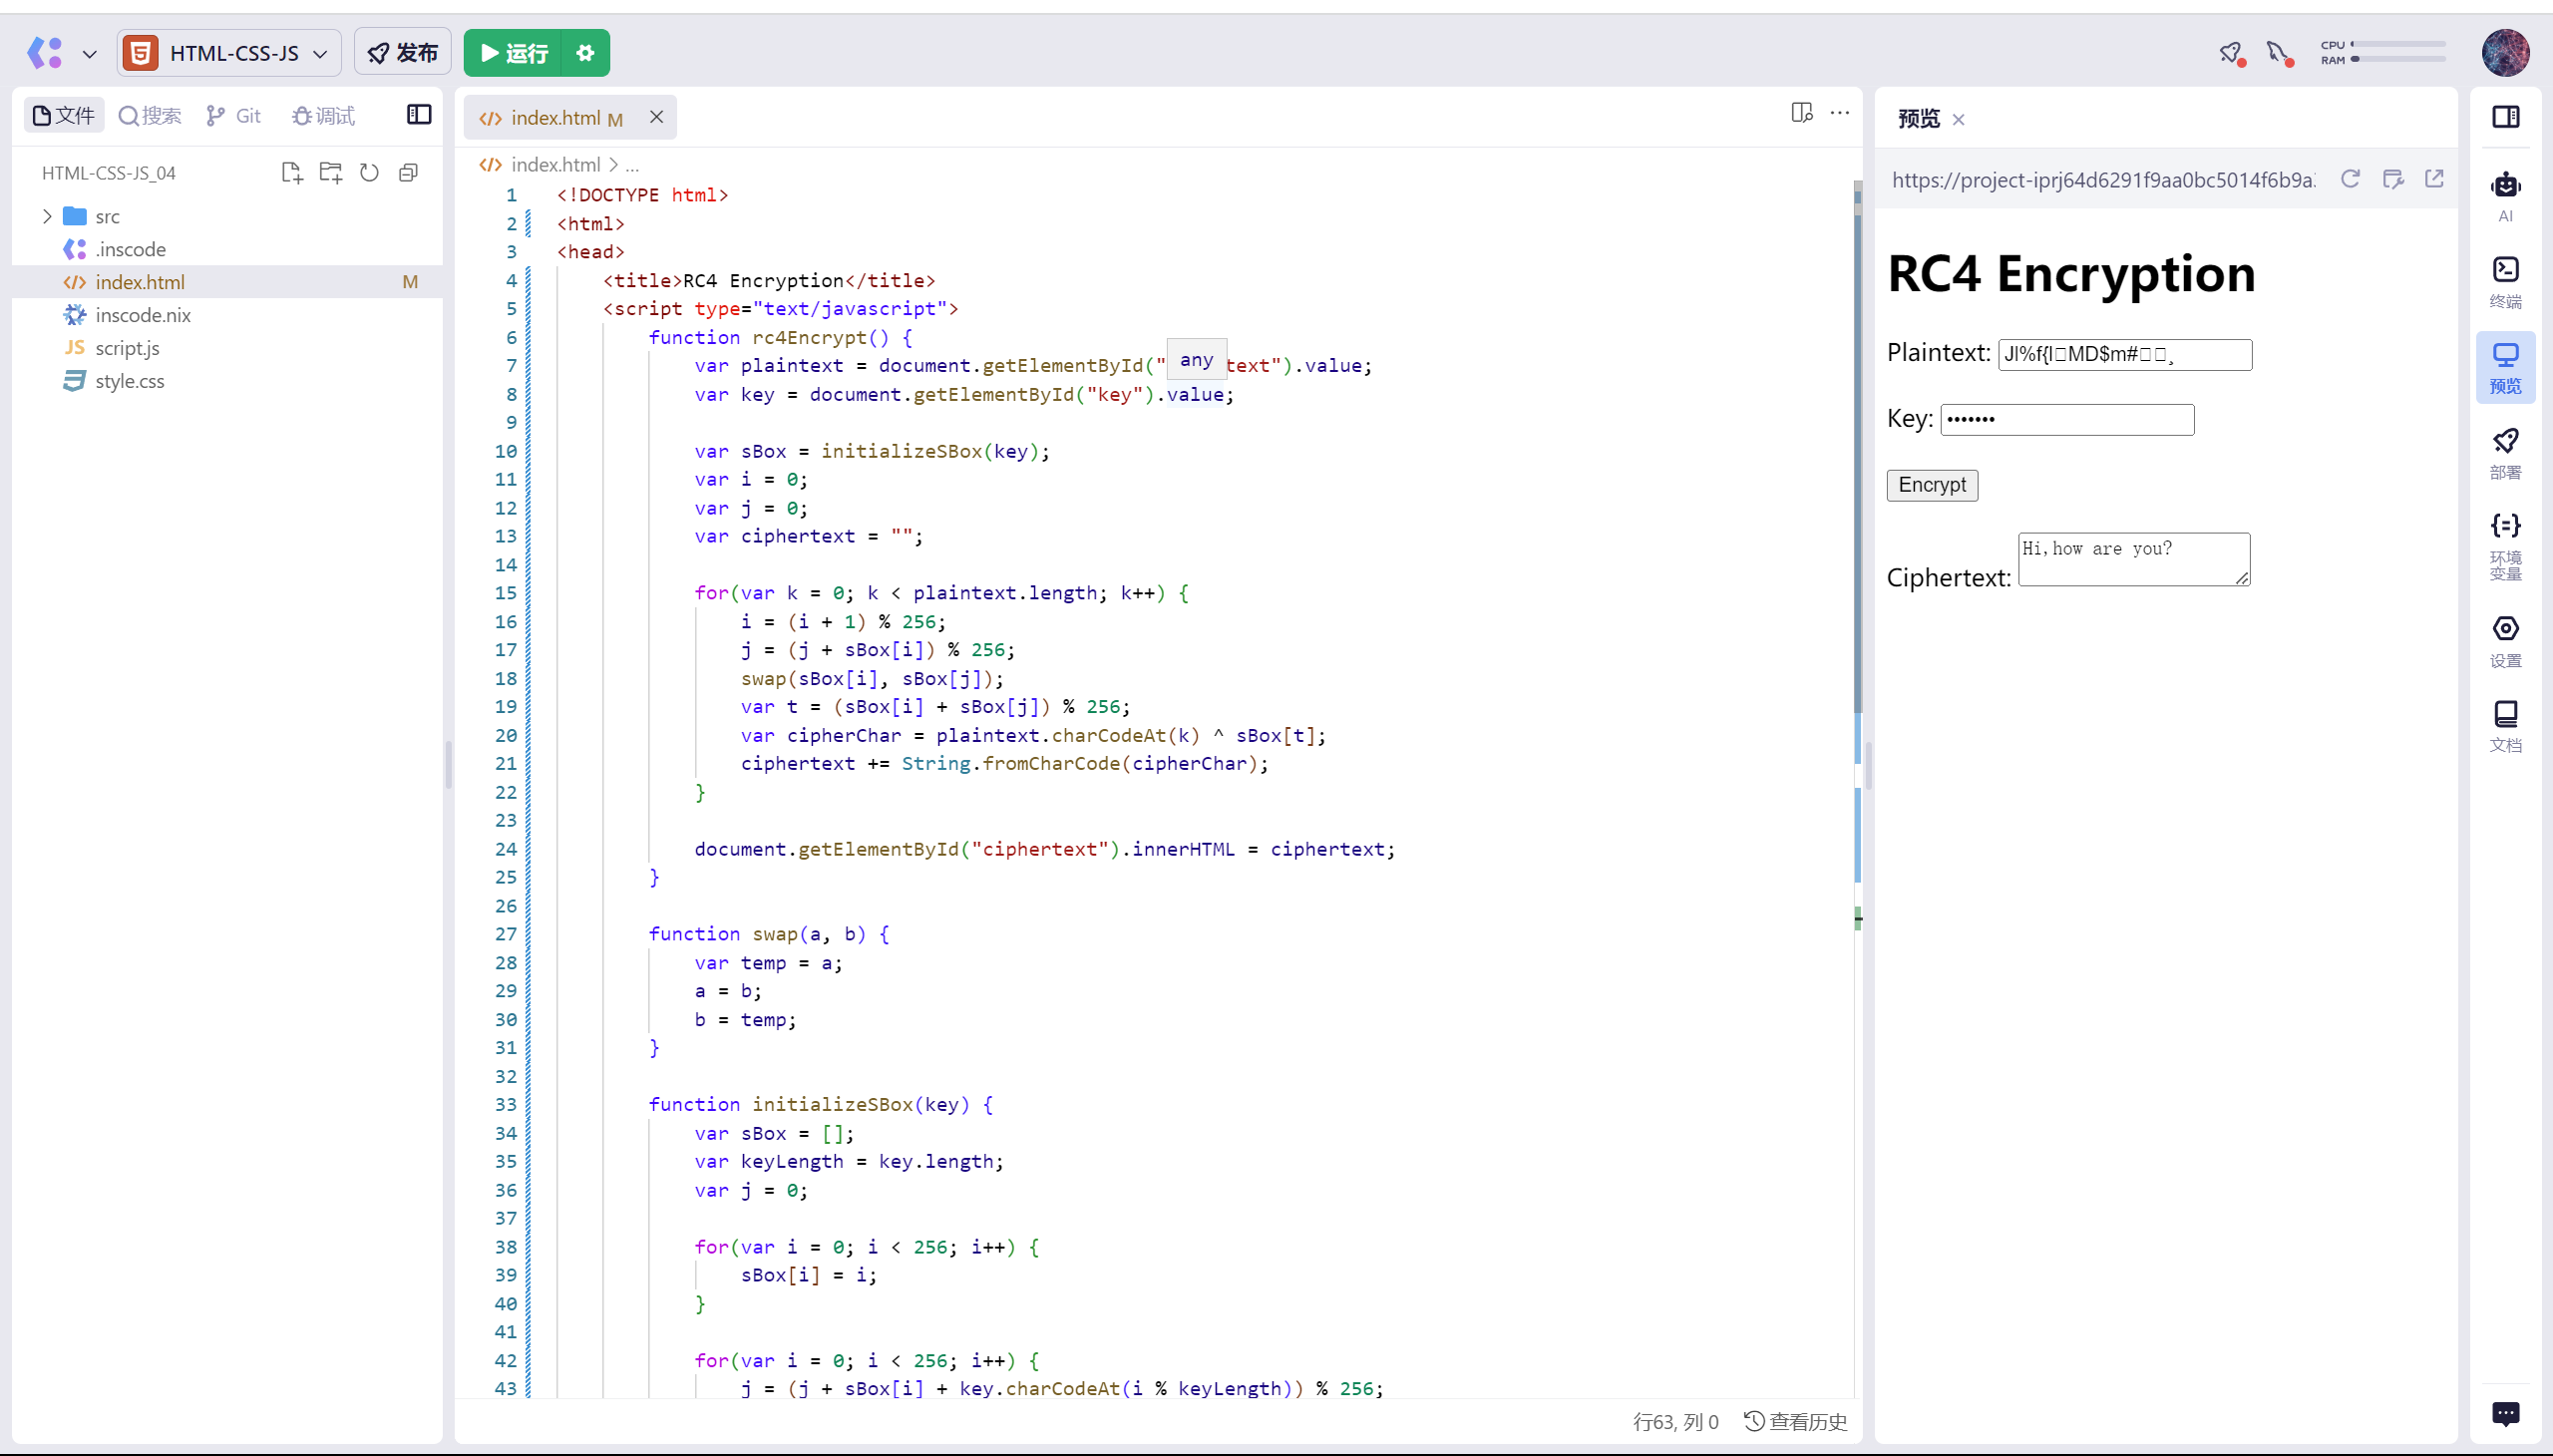The width and height of the screenshot is (2553, 1456).
Task: Open the editor more-actions menu
Action: pos(1841,113)
